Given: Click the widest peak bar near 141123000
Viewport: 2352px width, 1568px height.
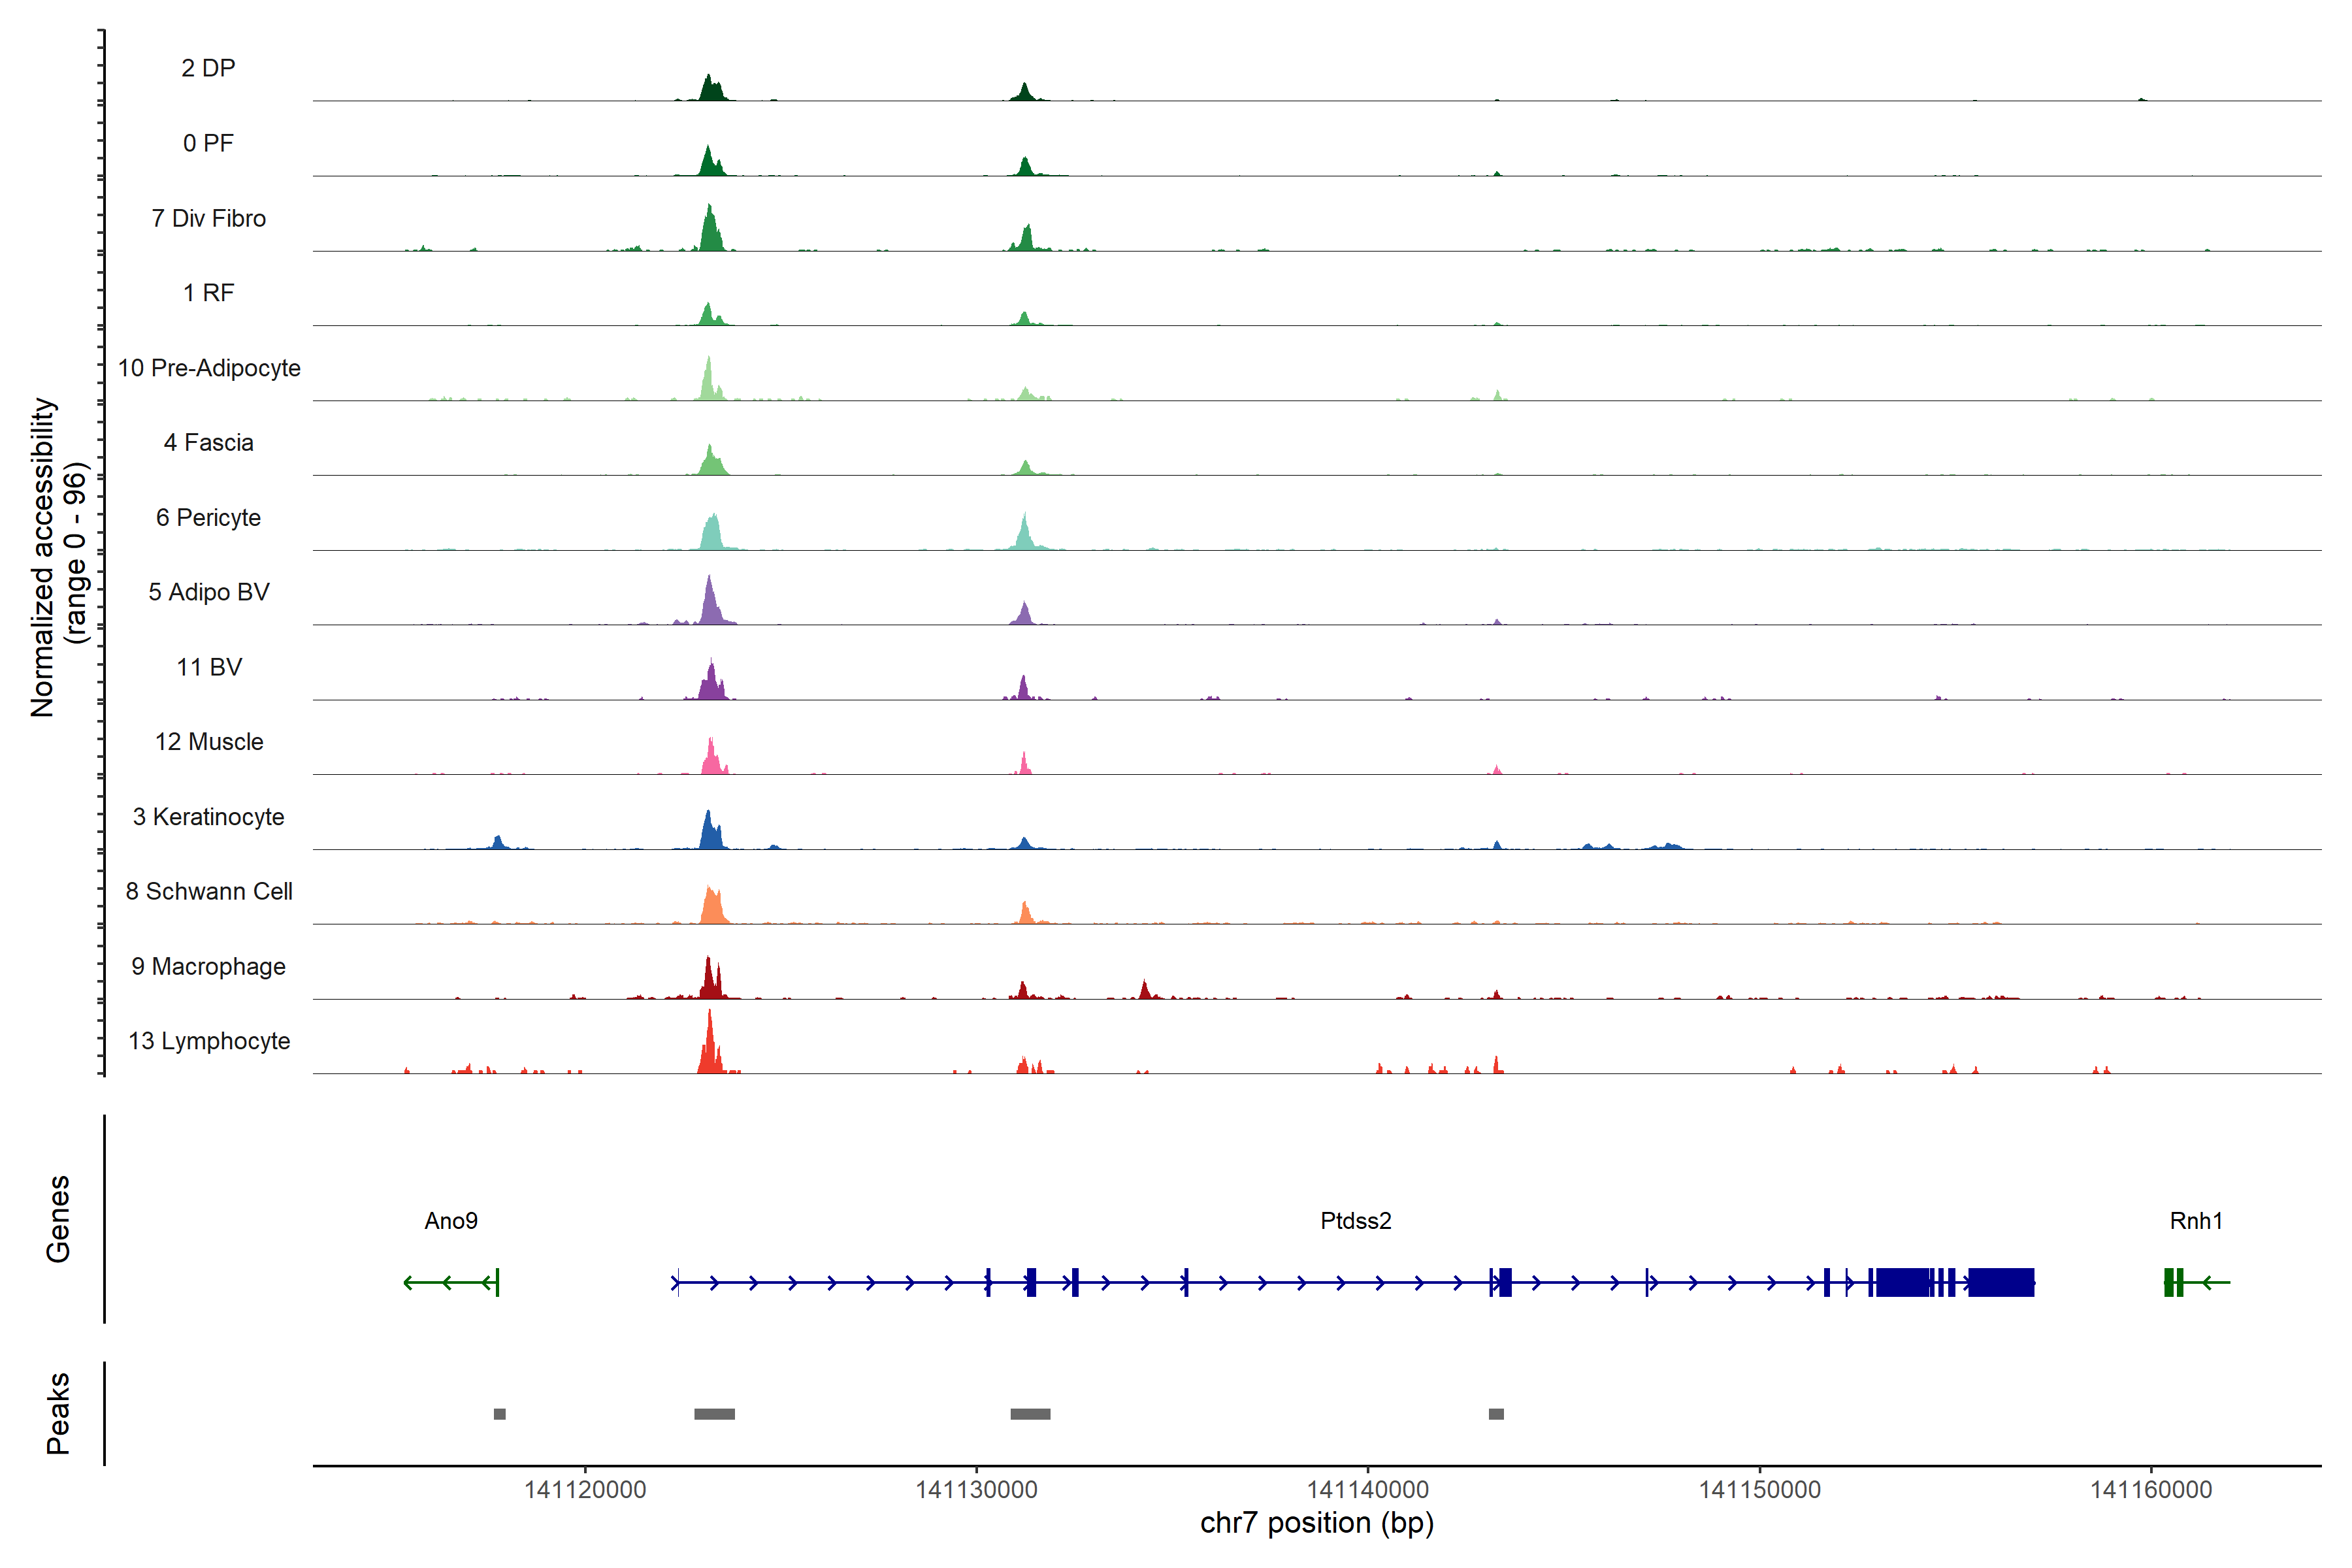Looking at the screenshot, I should pos(714,1413).
